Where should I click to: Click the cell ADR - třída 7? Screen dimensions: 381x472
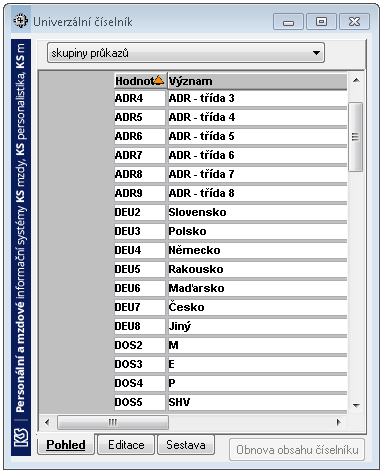(257, 174)
